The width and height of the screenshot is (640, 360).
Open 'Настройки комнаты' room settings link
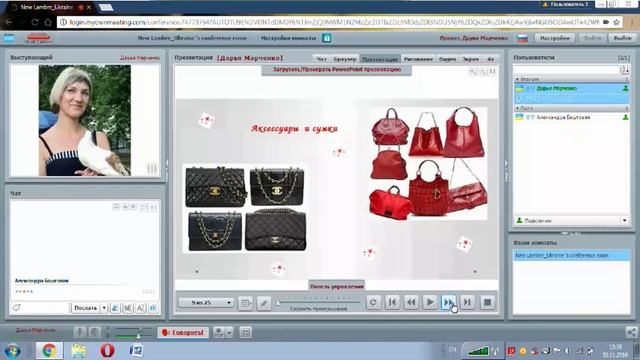point(288,38)
